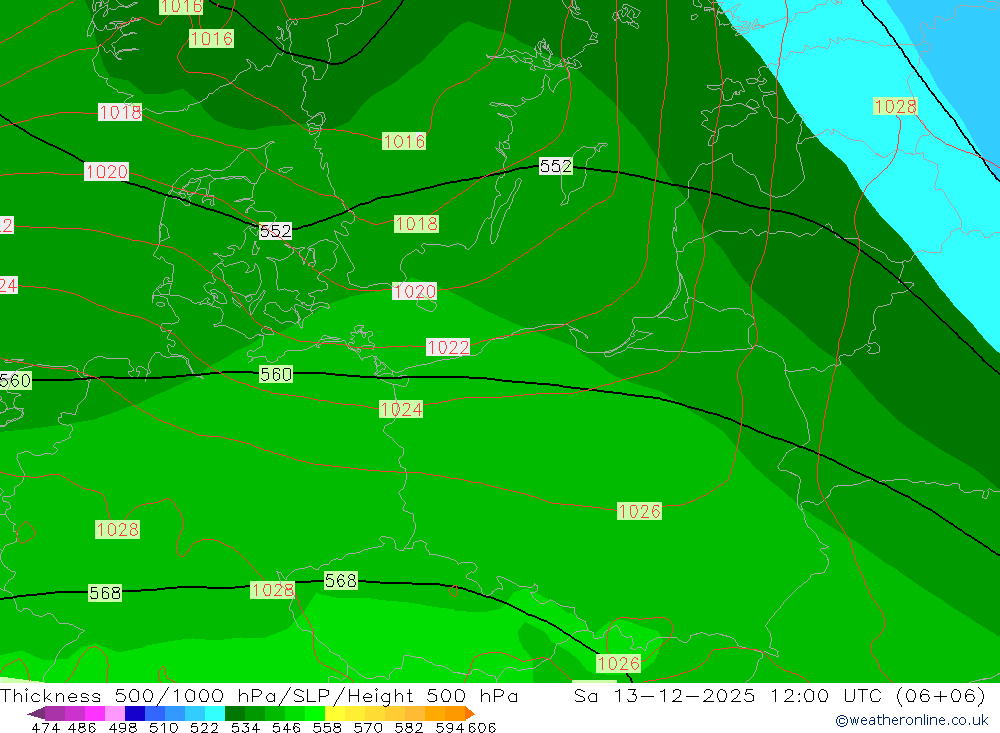The image size is (1000, 733).
Task: Click the brightest lime green legend swatch
Action: click(x=315, y=713)
